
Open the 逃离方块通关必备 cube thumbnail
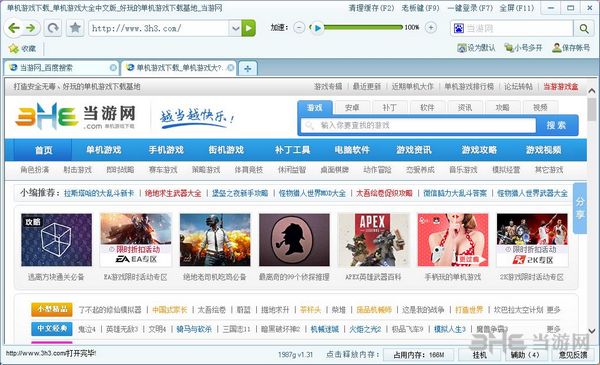(x=56, y=240)
